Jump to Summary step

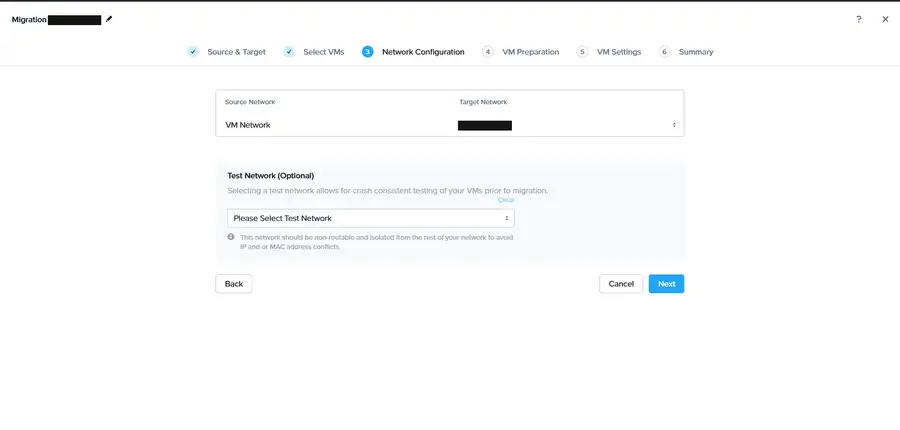696,52
